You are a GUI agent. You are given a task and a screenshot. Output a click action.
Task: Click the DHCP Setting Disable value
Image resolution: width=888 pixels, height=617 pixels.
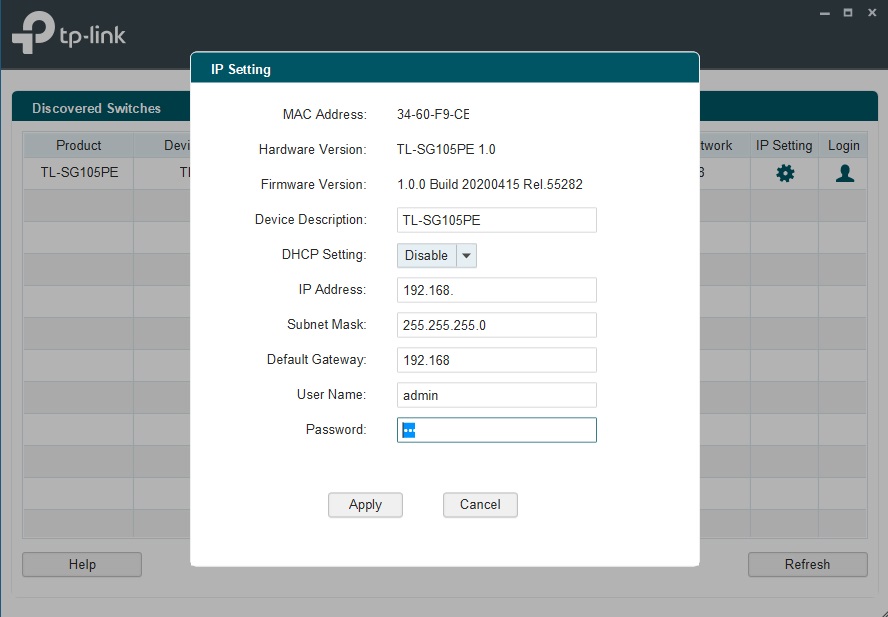click(x=426, y=256)
